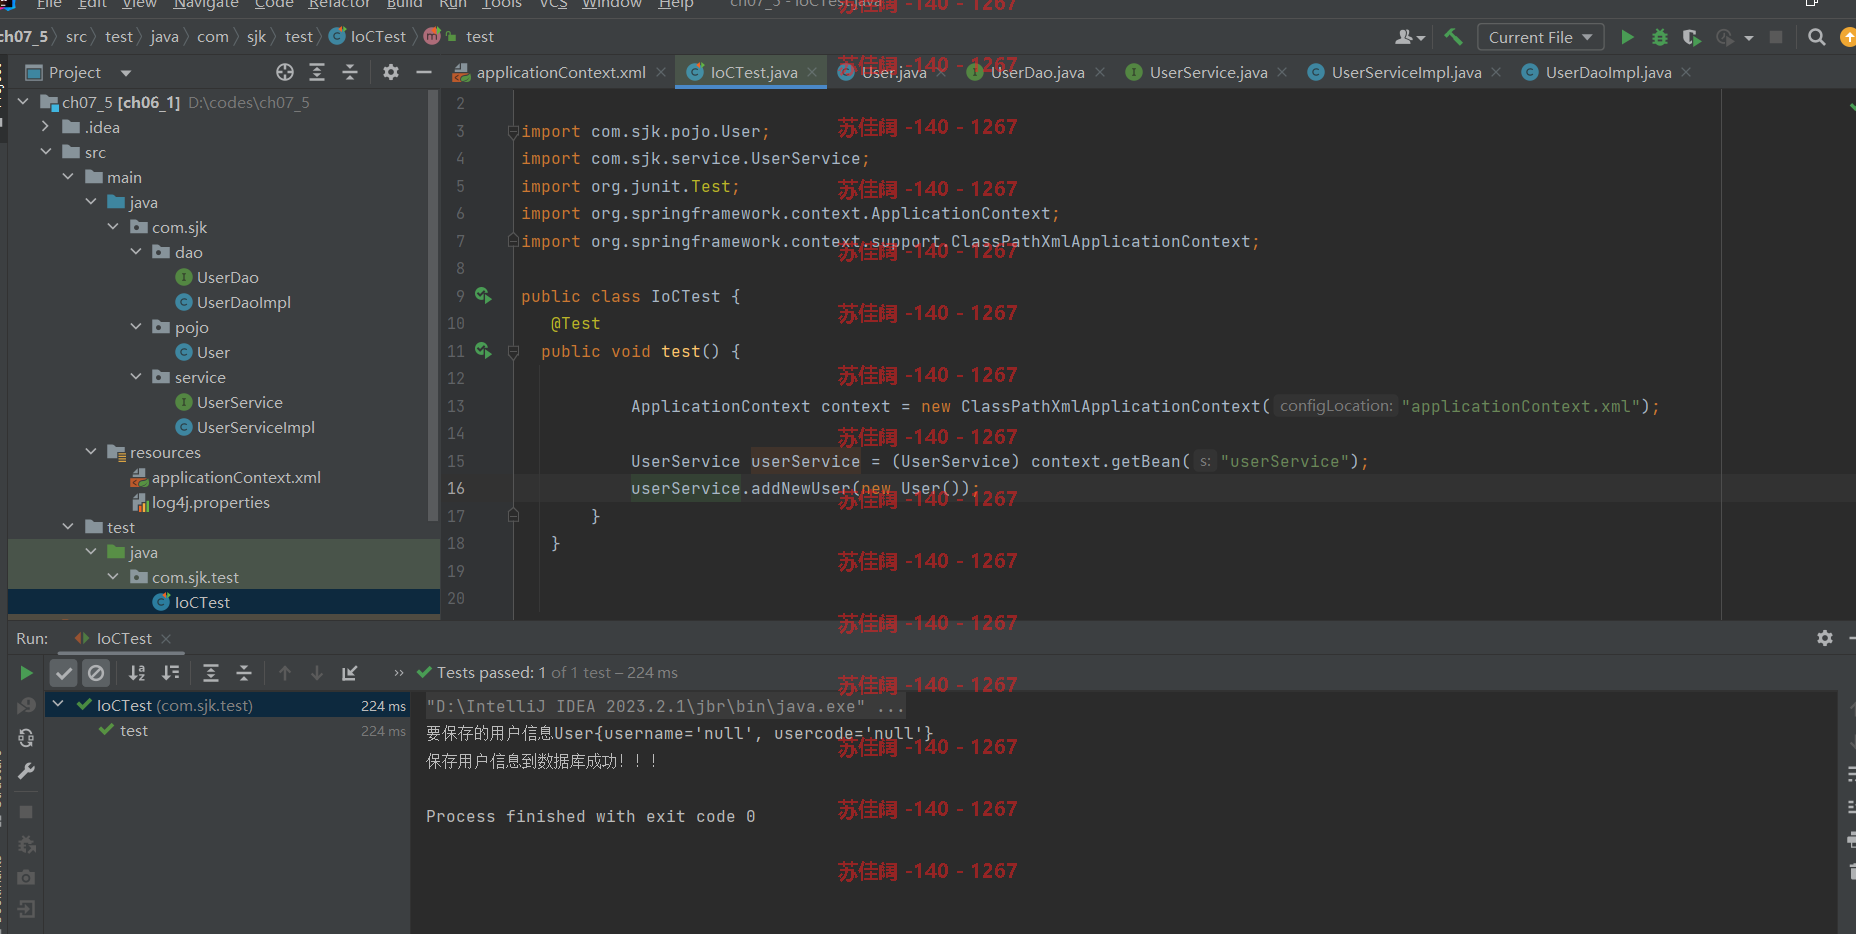Collapse all in Project panel toolbar
This screenshot has height=934, width=1856.
coord(350,72)
